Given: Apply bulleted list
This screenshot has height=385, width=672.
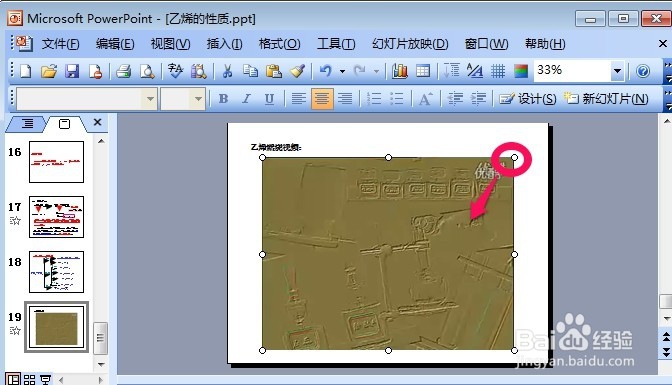Looking at the screenshot, I should [397, 99].
